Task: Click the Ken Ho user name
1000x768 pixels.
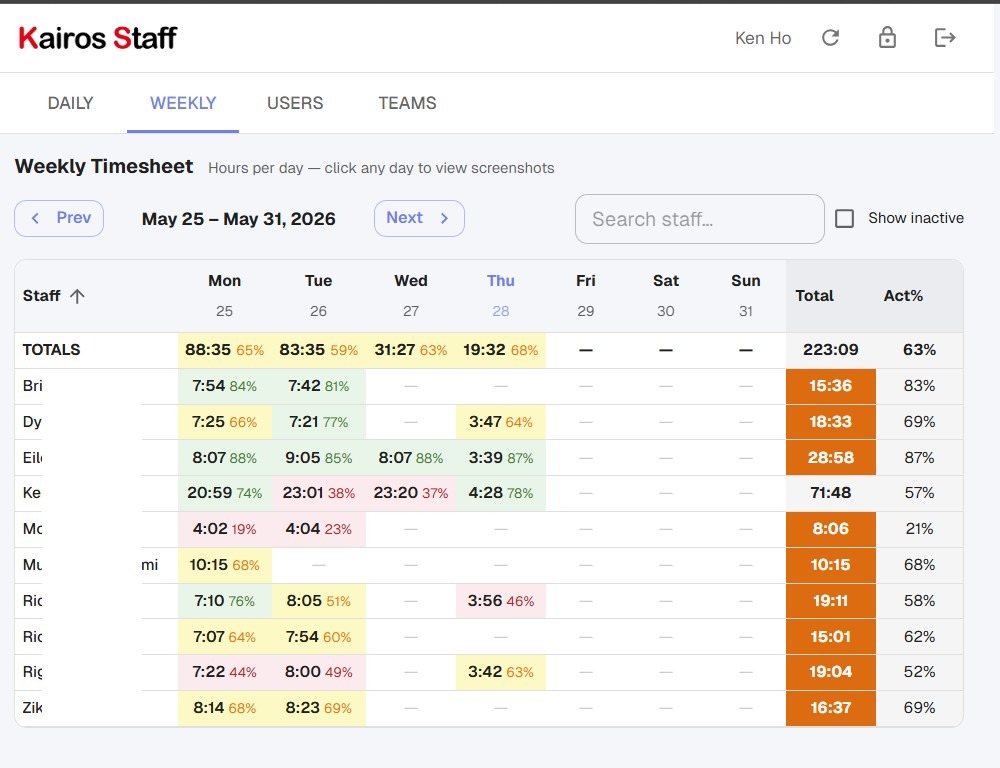Action: (763, 38)
